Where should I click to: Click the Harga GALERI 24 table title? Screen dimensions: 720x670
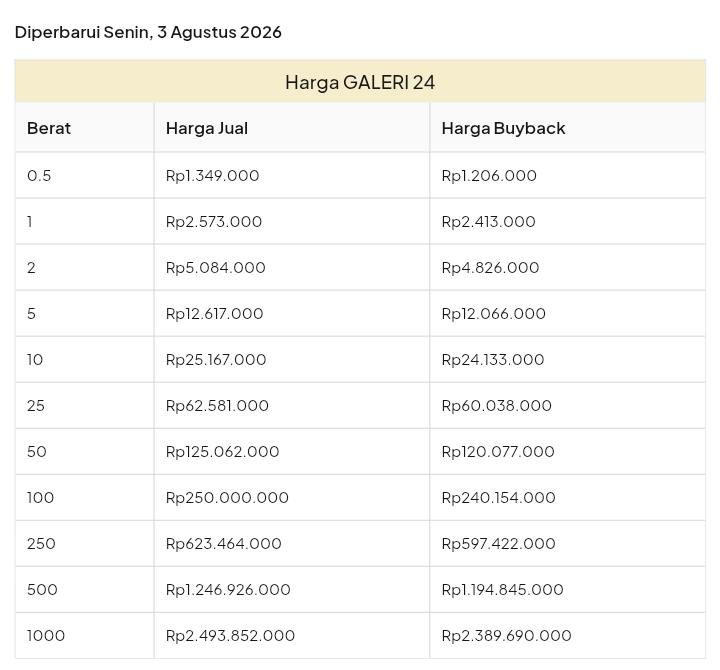[x=360, y=82]
